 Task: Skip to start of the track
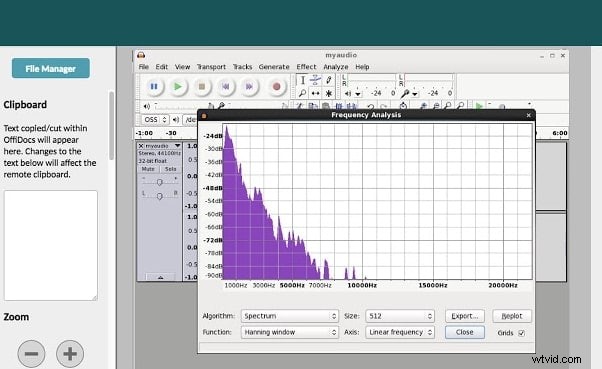225,87
